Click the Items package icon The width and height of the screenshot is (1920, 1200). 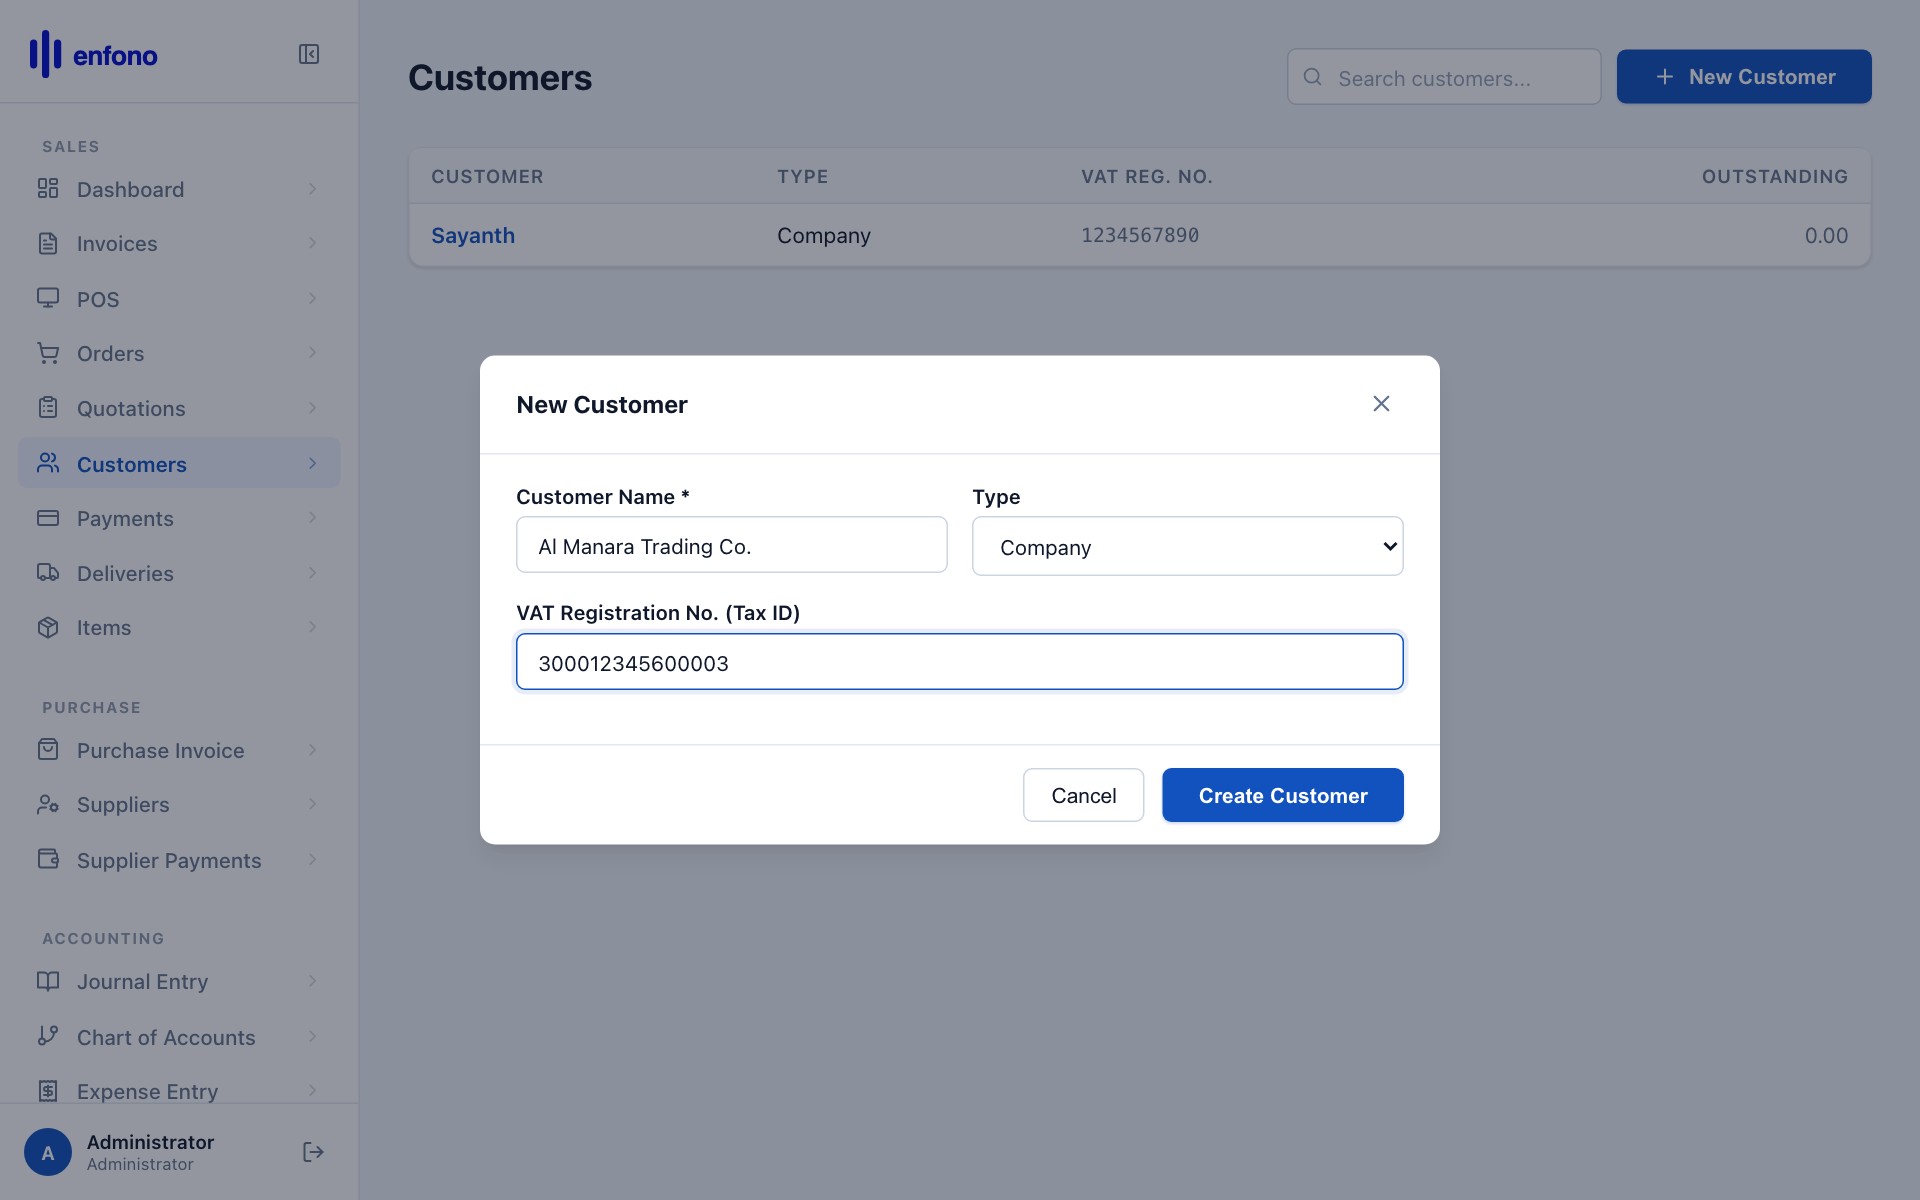coord(48,627)
